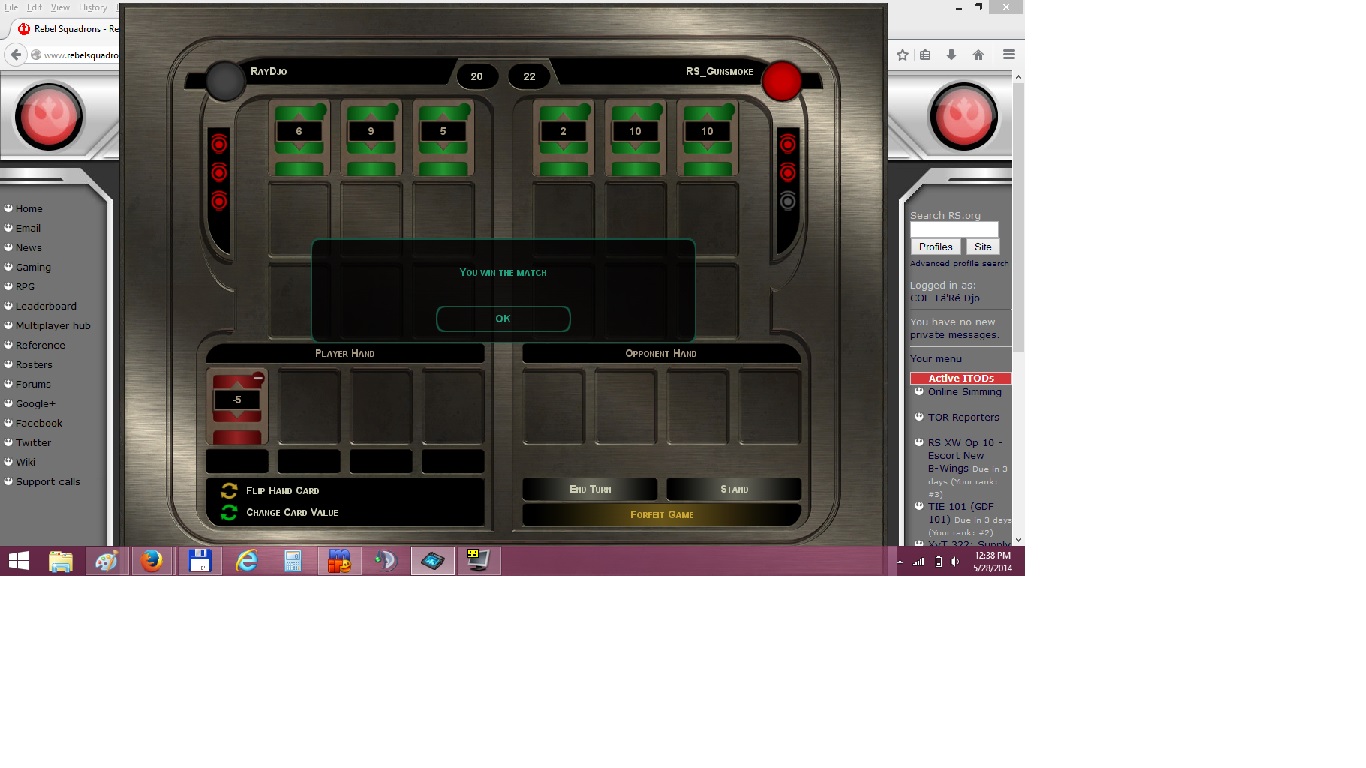Image resolution: width=1366 pixels, height=768 pixels.
Task: Click the grey turn indicator beside RayDjo
Action: (226, 81)
